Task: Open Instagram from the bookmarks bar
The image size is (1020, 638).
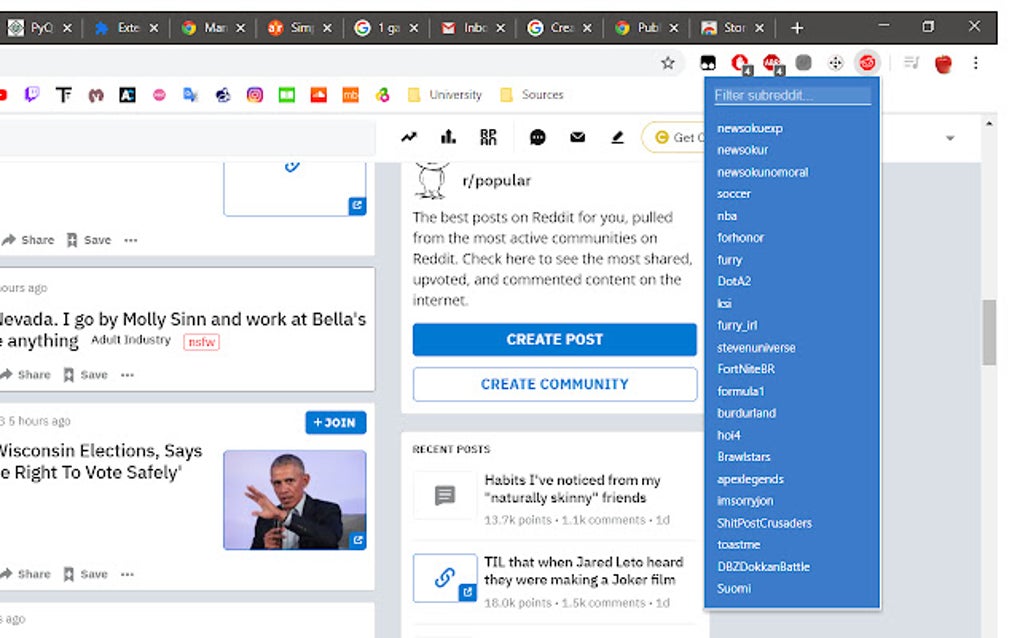Action: tap(255, 95)
